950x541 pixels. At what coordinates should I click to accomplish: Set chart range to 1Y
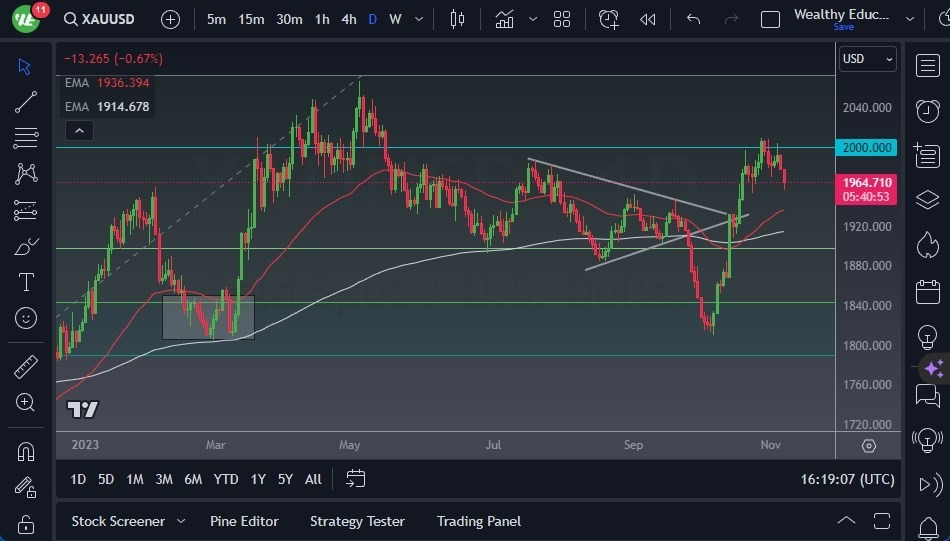tap(258, 479)
